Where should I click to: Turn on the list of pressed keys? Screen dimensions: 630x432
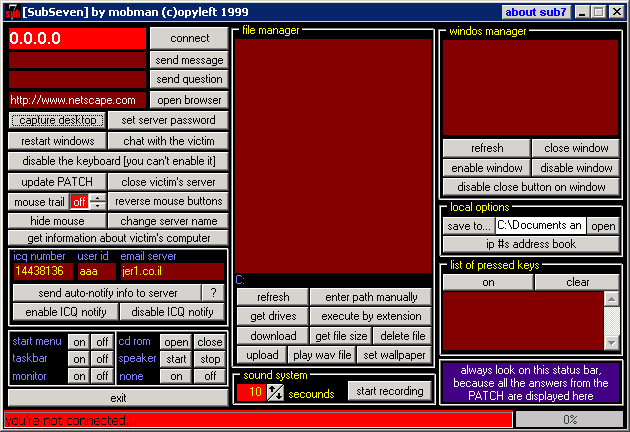point(488,282)
